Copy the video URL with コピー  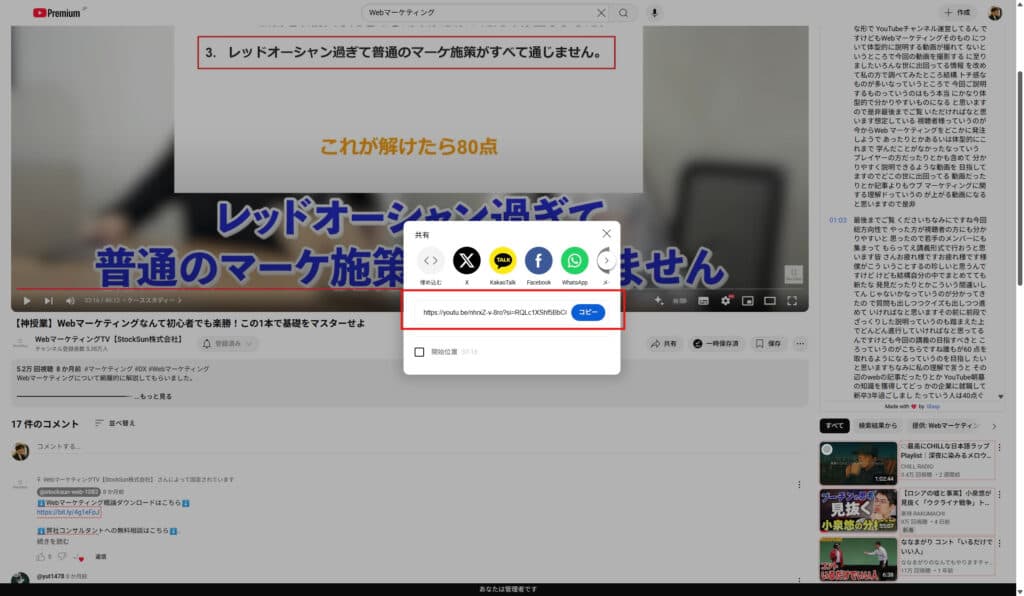click(x=589, y=313)
